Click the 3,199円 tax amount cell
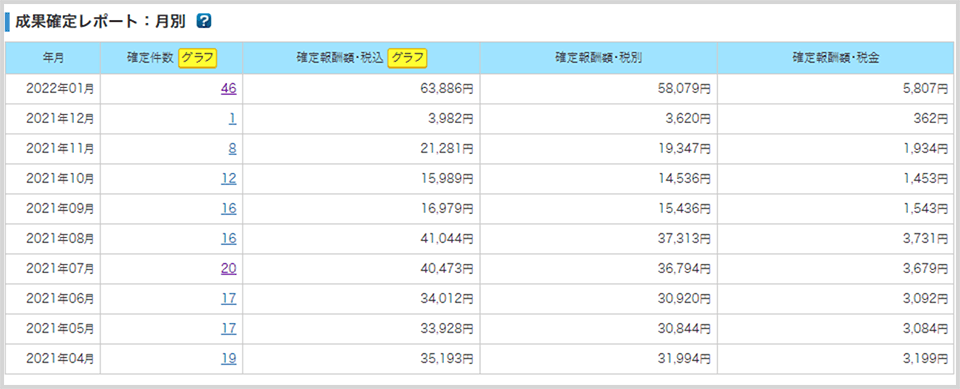 [x=836, y=359]
